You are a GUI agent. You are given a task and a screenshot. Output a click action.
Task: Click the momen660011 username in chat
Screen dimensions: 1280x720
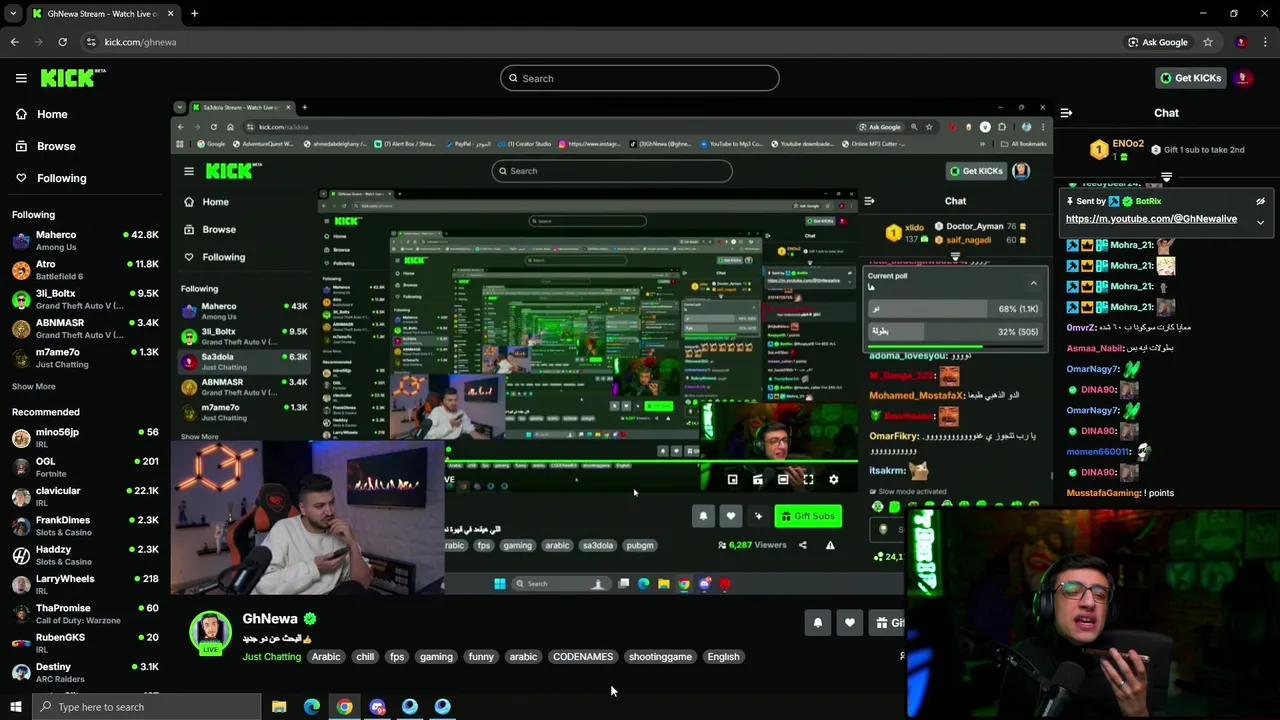pos(1098,452)
